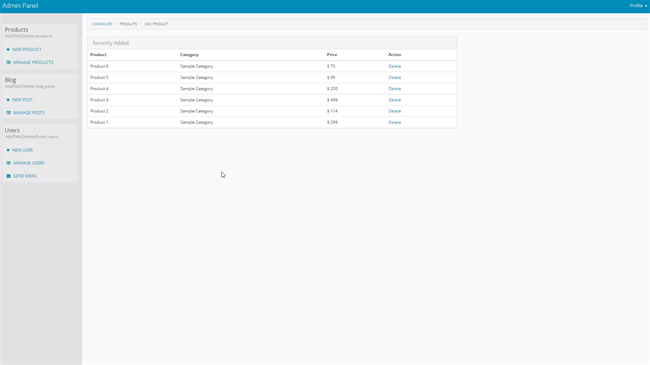Click the Admin Panel title
The image size is (650, 365).
[x=20, y=5]
